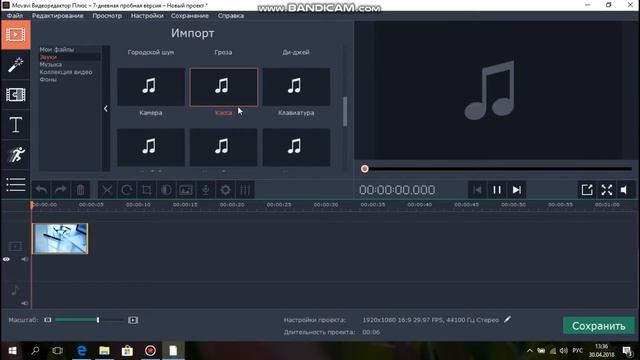Image resolution: width=640 pixels, height=360 pixels.
Task: Click the audio track note icon
Action: (15, 290)
